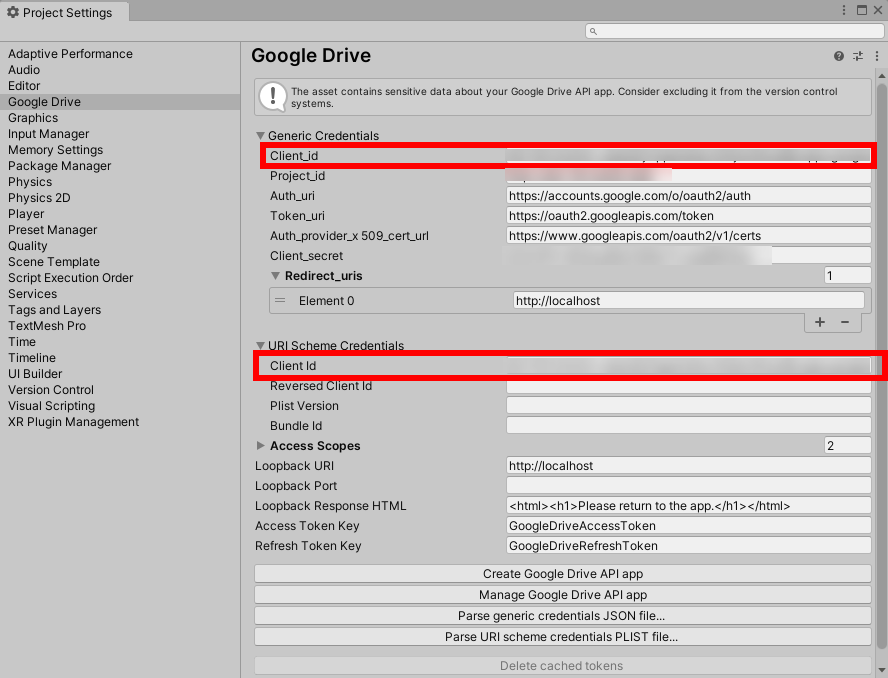Click the scrollbar down arrow

pos(882,671)
